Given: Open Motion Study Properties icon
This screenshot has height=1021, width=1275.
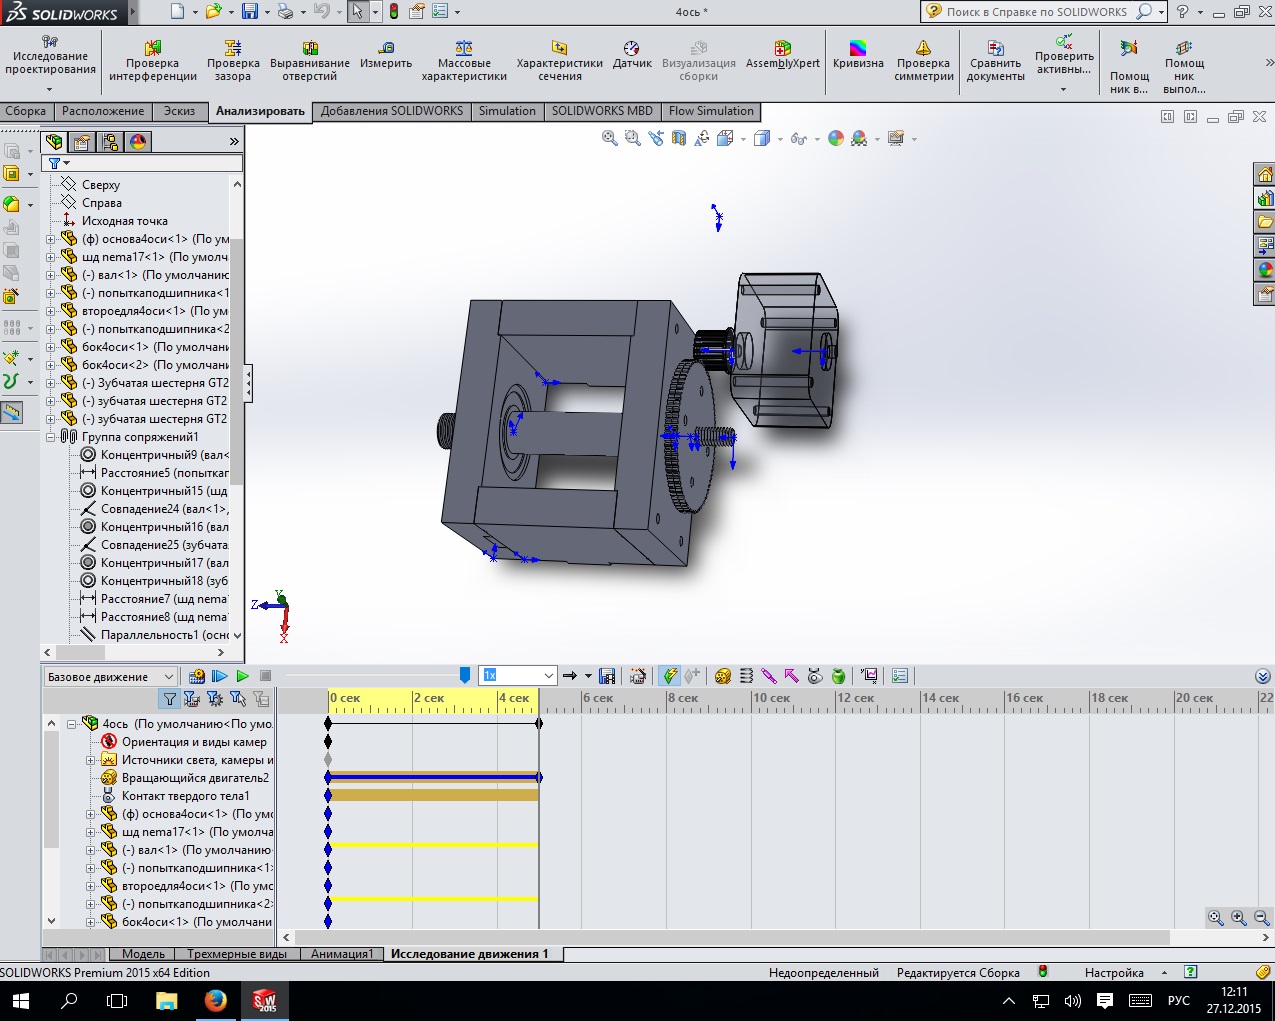Looking at the screenshot, I should coord(899,676).
